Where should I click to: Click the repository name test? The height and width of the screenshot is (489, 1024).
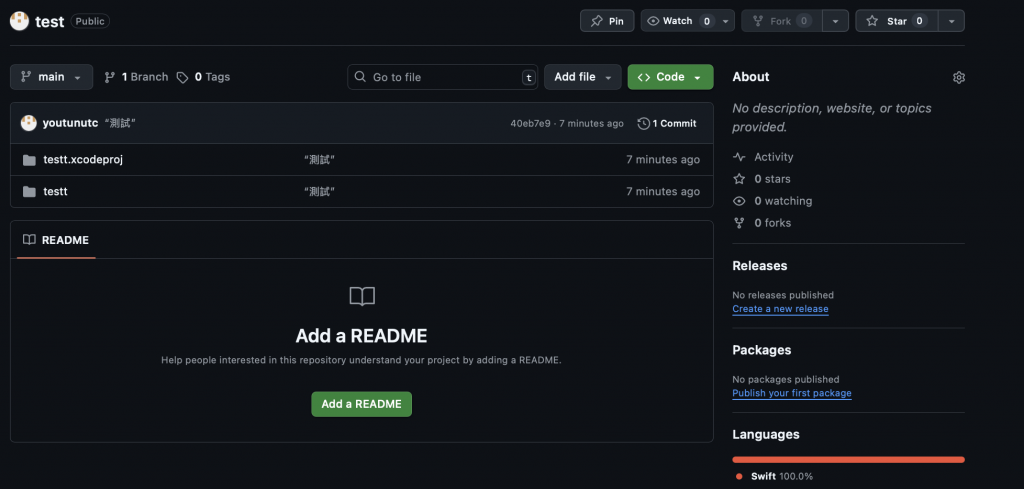(x=50, y=22)
